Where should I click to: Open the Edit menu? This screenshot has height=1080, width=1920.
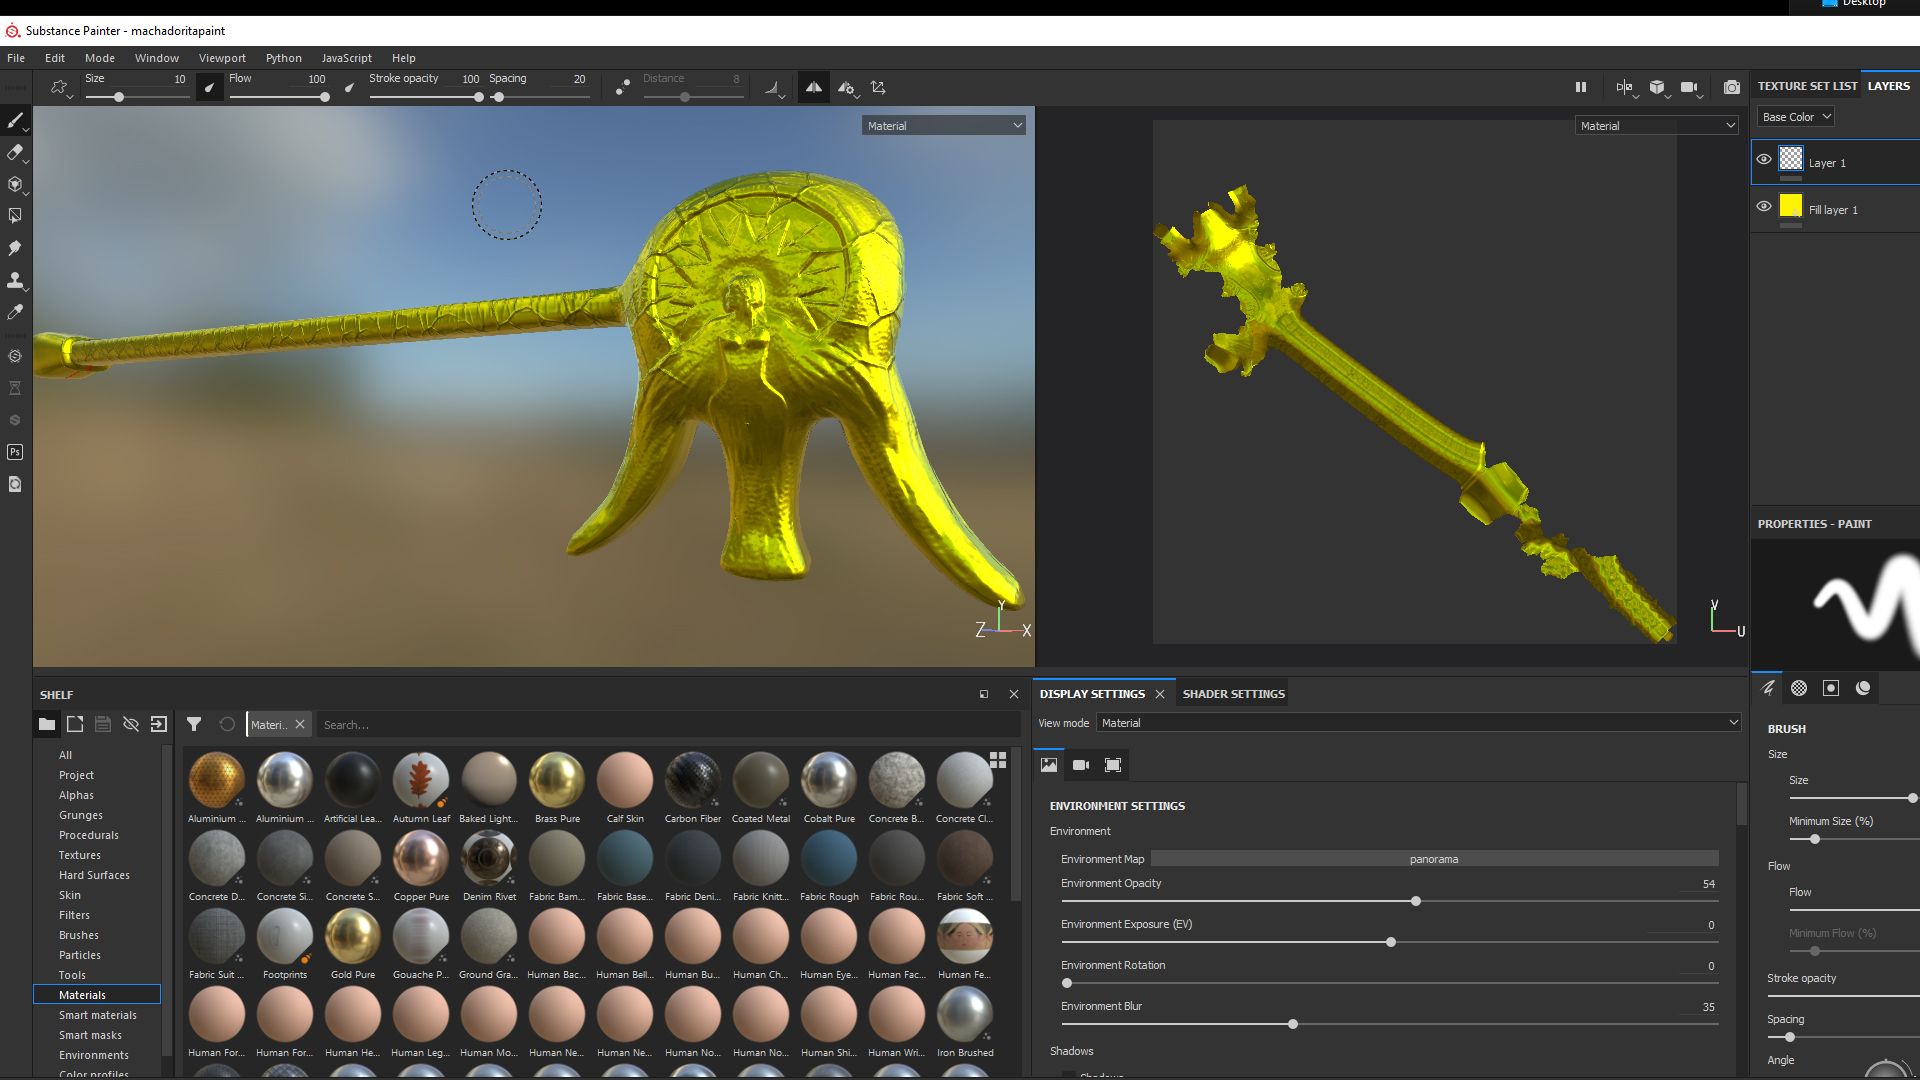point(55,58)
